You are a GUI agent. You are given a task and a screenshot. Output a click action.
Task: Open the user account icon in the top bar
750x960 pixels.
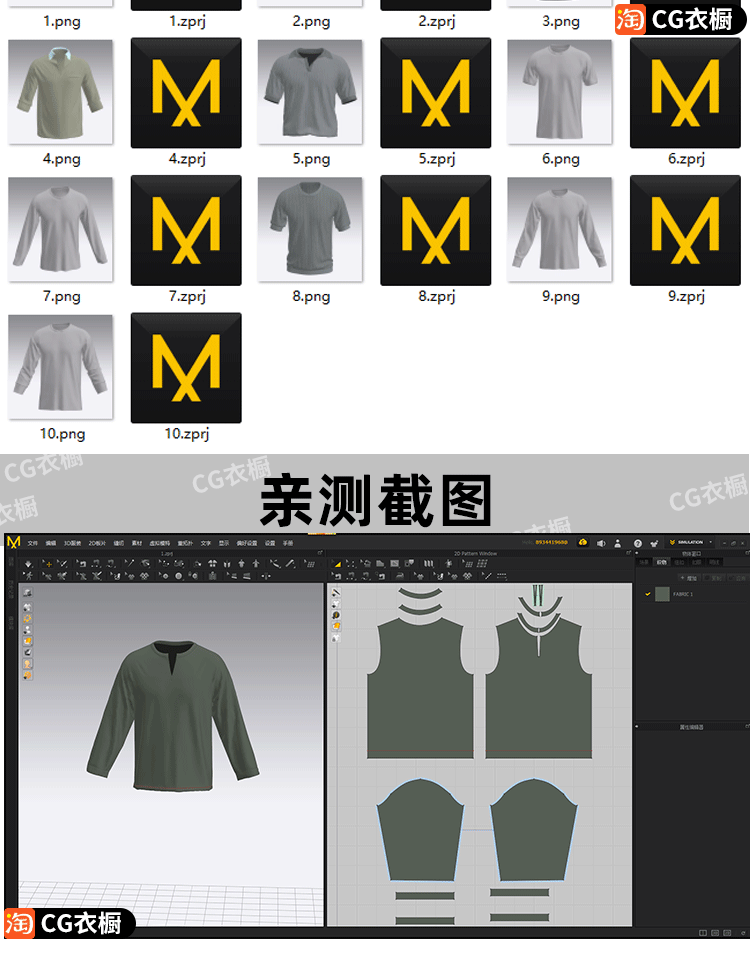618,543
